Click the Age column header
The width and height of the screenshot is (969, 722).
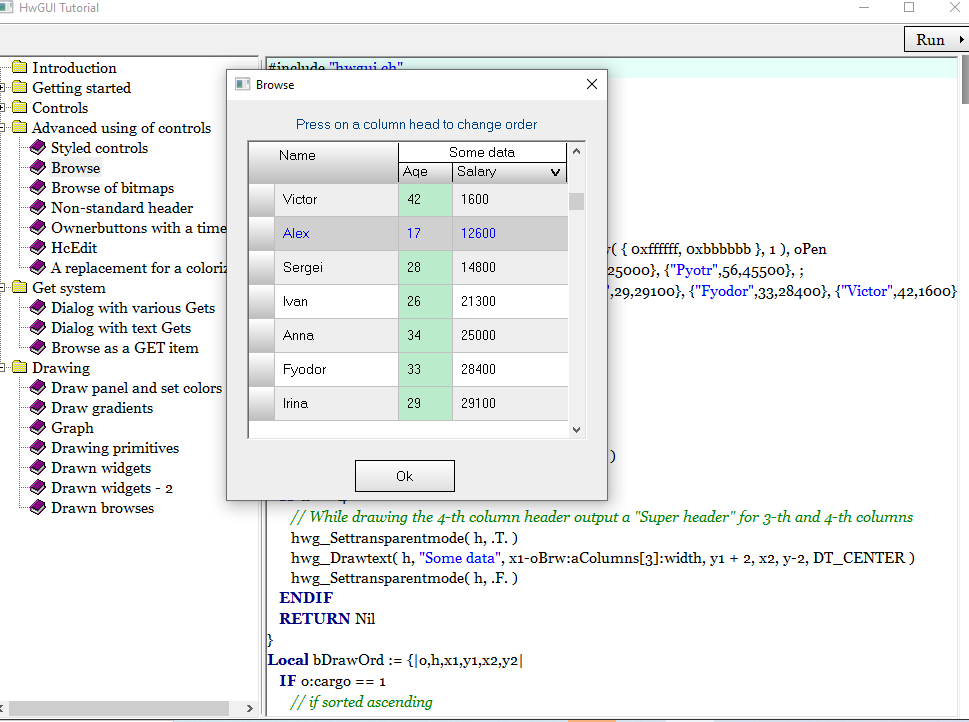(424, 172)
